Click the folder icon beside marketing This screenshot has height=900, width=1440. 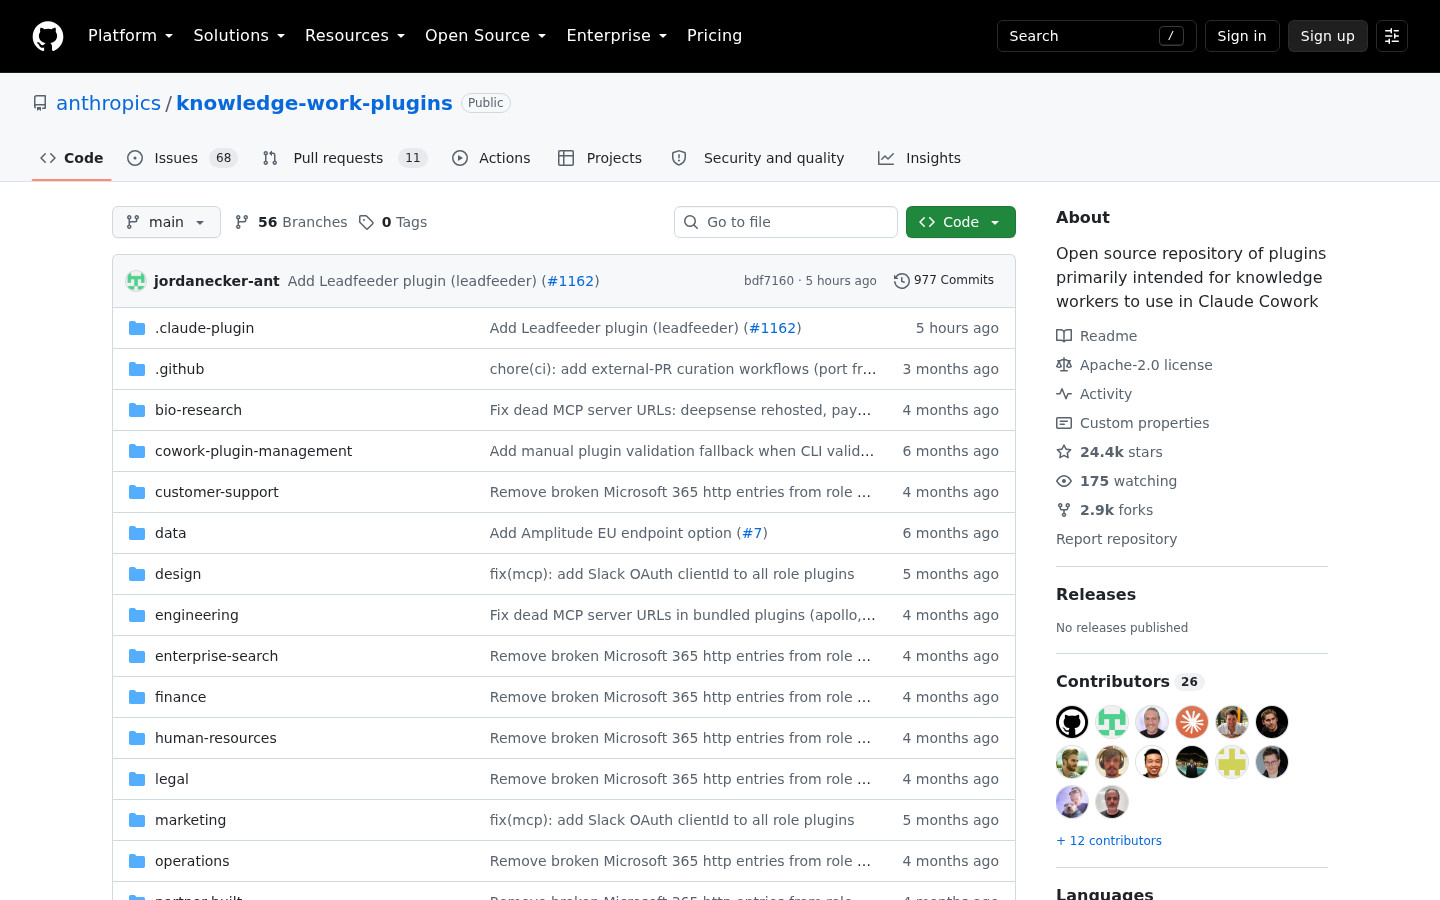(137, 820)
